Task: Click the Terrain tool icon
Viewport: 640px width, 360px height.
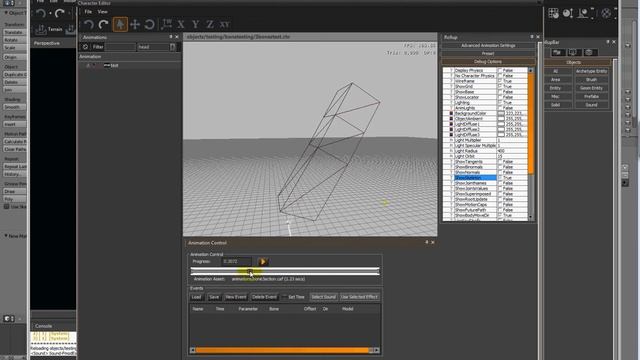Action: (x=40, y=29)
